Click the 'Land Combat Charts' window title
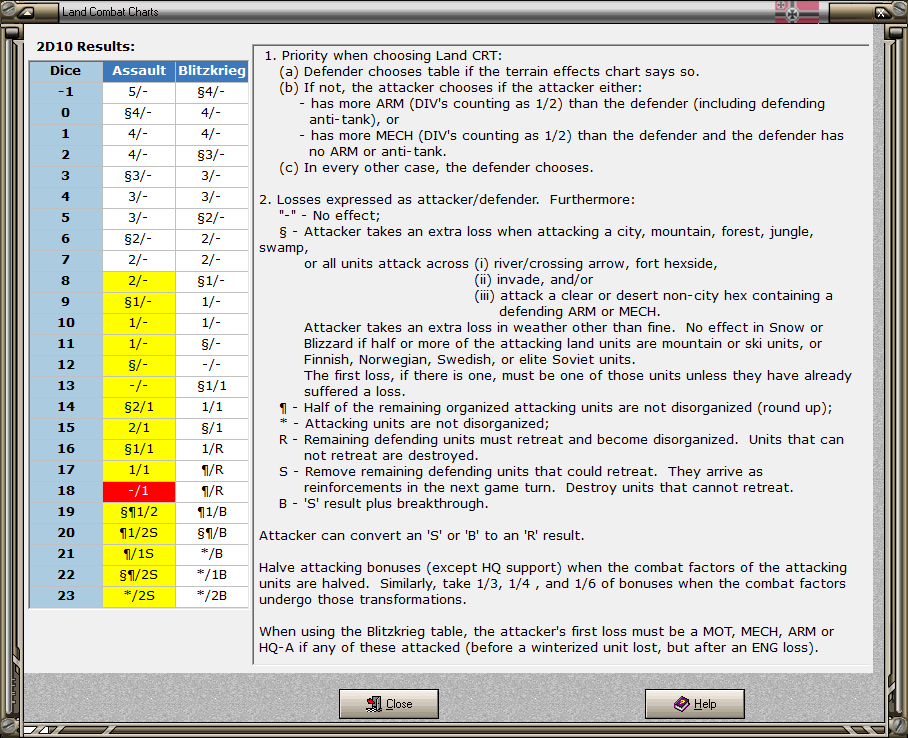 (110, 12)
